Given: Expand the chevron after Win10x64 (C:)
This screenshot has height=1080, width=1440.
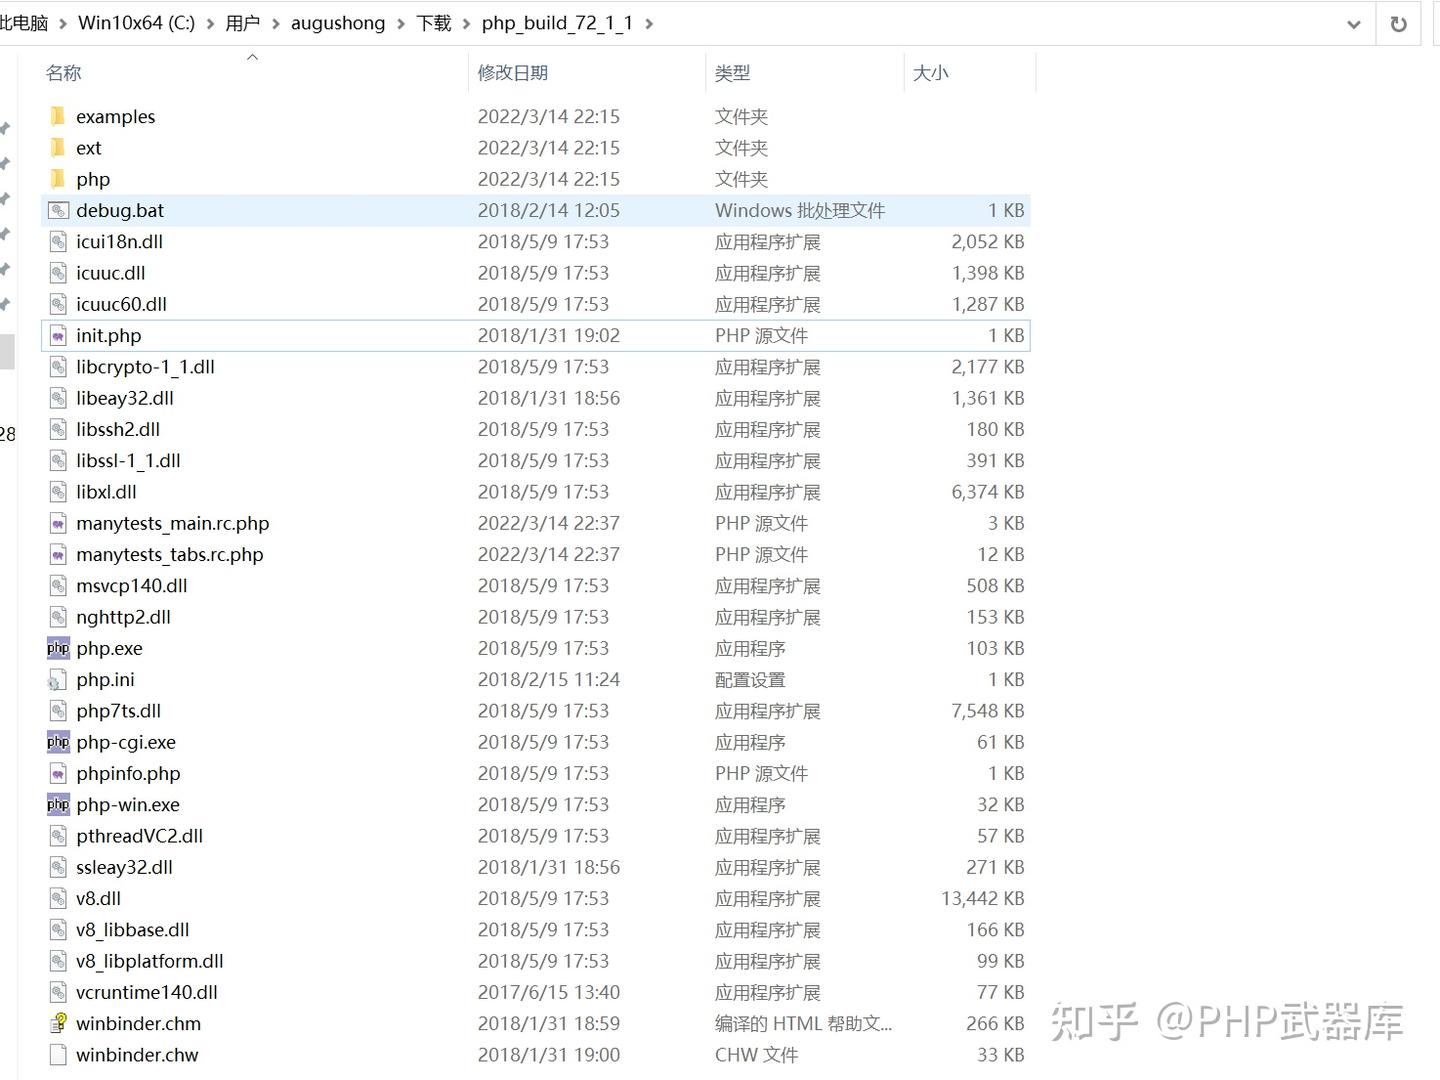Looking at the screenshot, I should (x=211, y=23).
